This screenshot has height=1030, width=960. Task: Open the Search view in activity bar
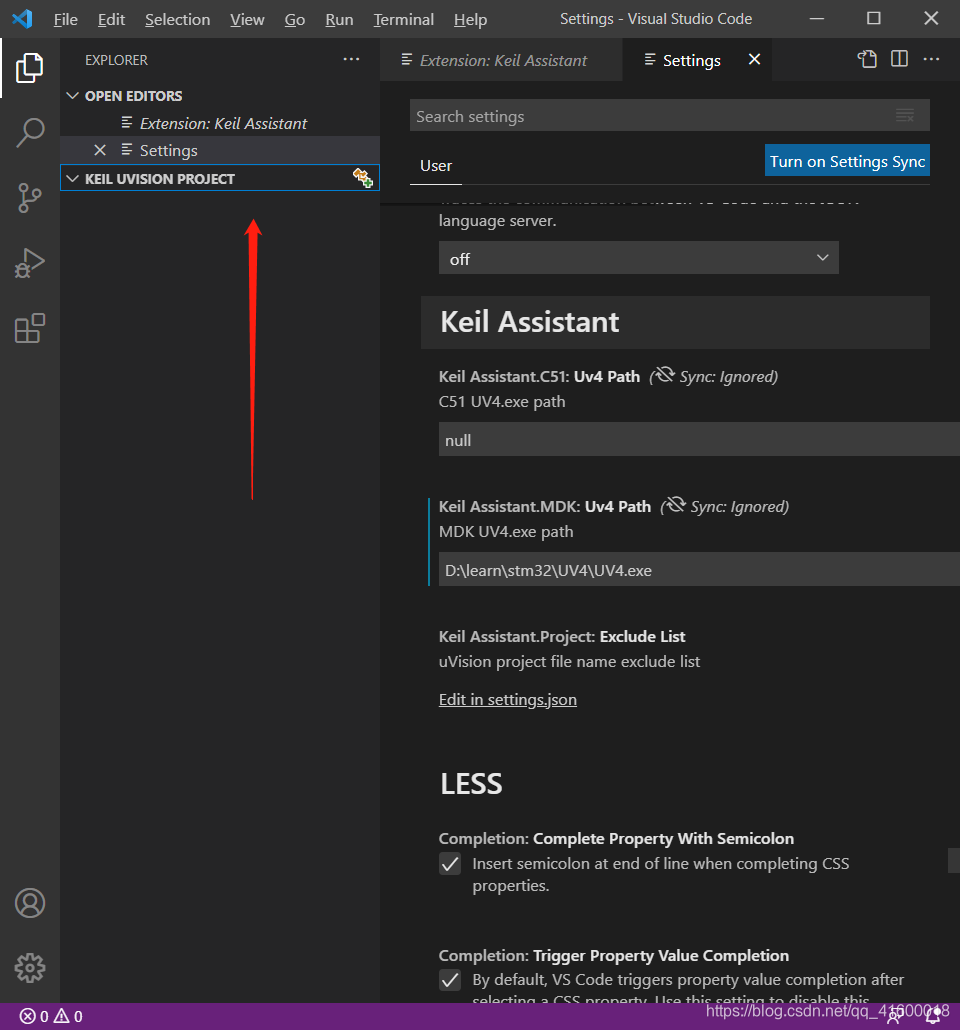[30, 133]
